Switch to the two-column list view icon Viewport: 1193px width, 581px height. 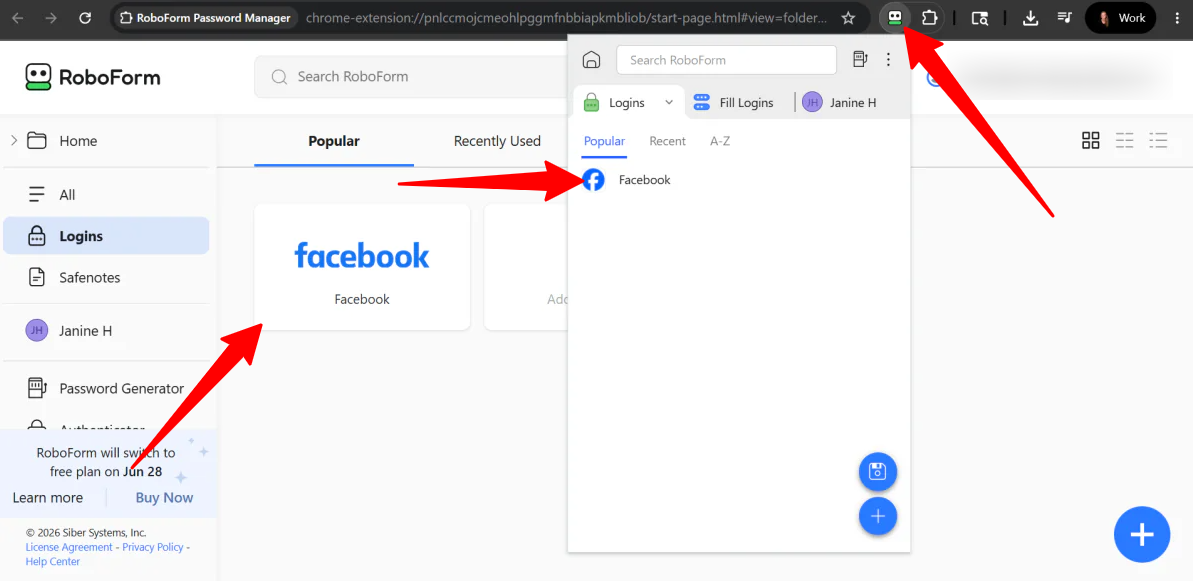(x=1125, y=140)
